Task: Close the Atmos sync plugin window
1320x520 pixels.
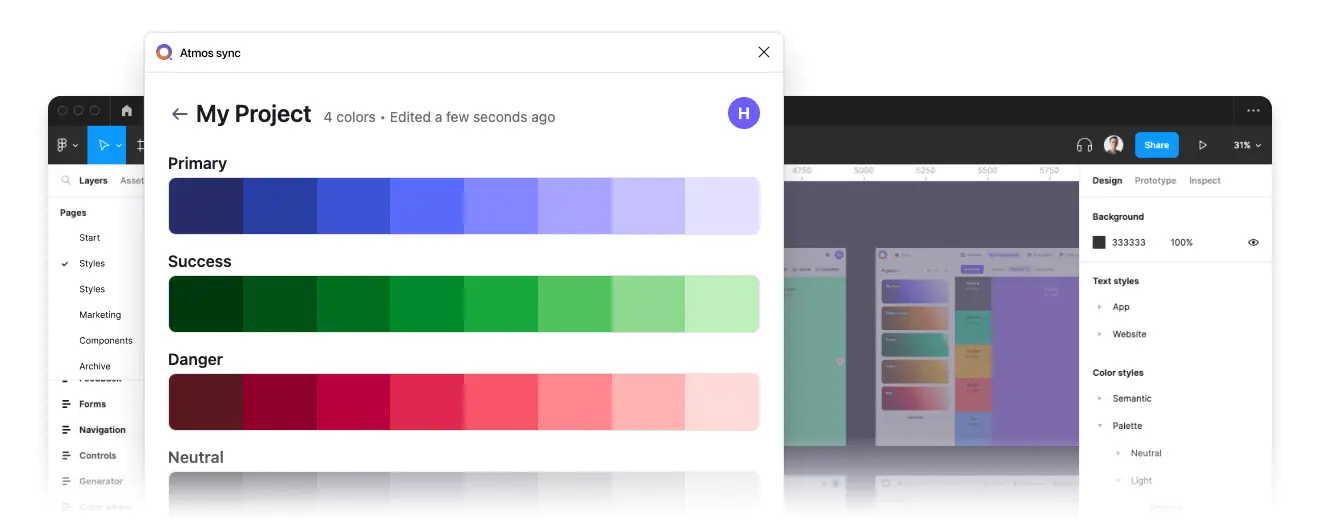Action: tap(764, 52)
